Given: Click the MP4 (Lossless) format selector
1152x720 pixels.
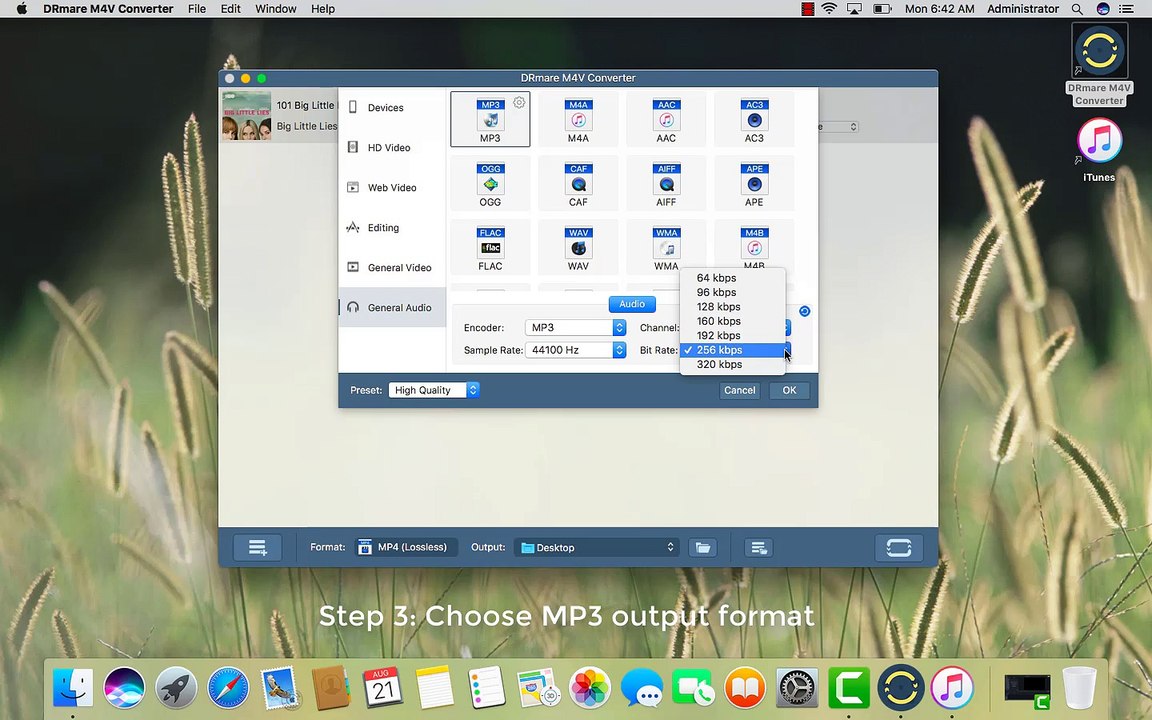Looking at the screenshot, I should [x=406, y=547].
